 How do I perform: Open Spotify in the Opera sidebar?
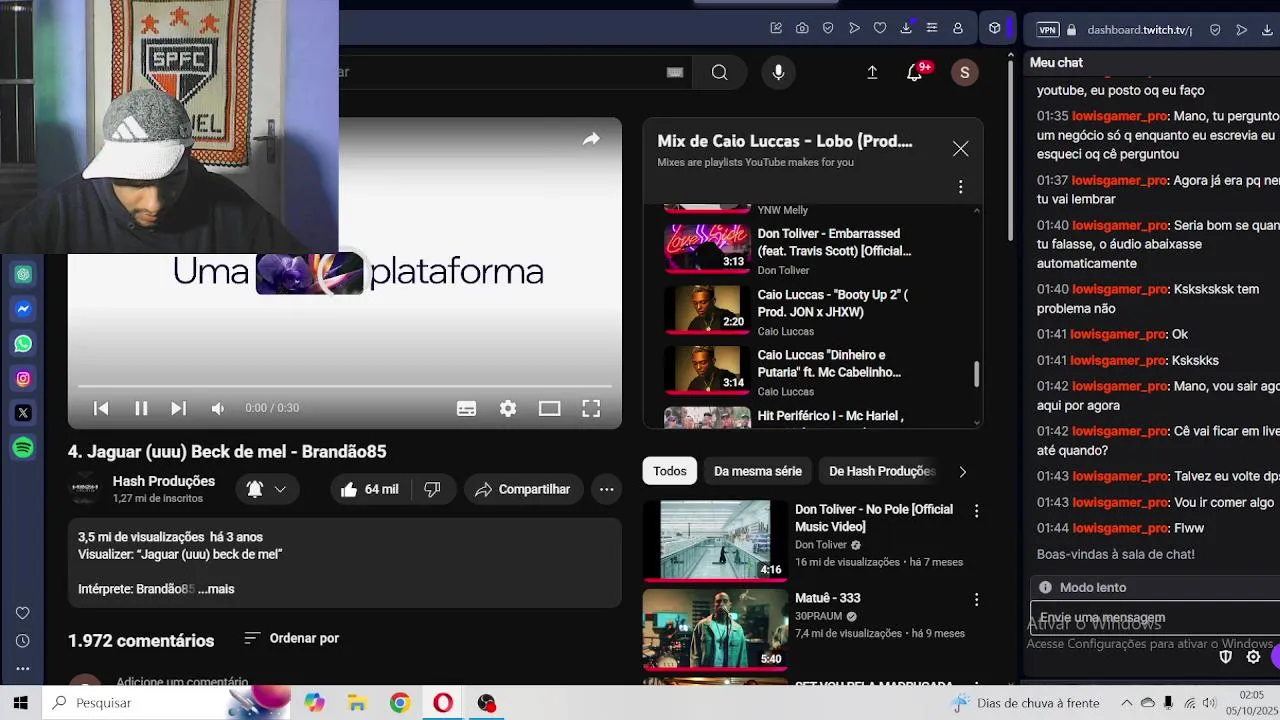(23, 448)
